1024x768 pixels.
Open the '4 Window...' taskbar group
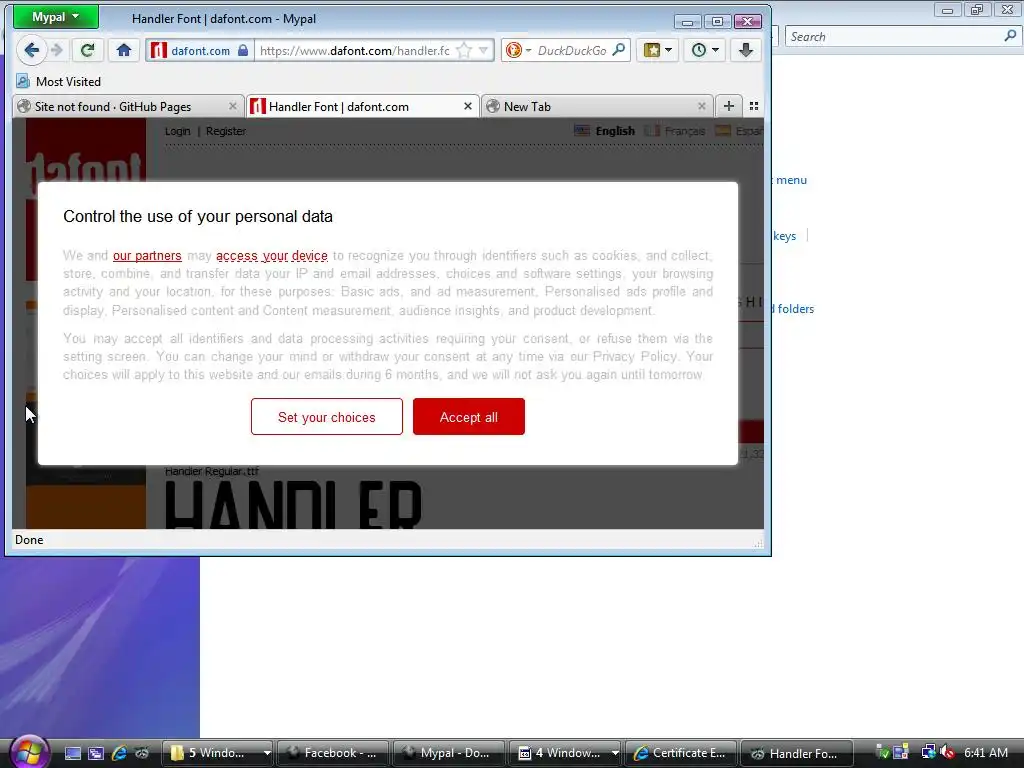pyautogui.click(x=566, y=753)
